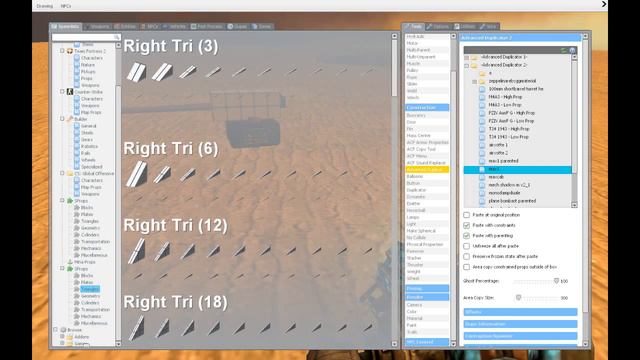Image resolution: width=640 pixels, height=360 pixels.
Task: Click the green refresh icon above dupe list
Action: [564, 50]
